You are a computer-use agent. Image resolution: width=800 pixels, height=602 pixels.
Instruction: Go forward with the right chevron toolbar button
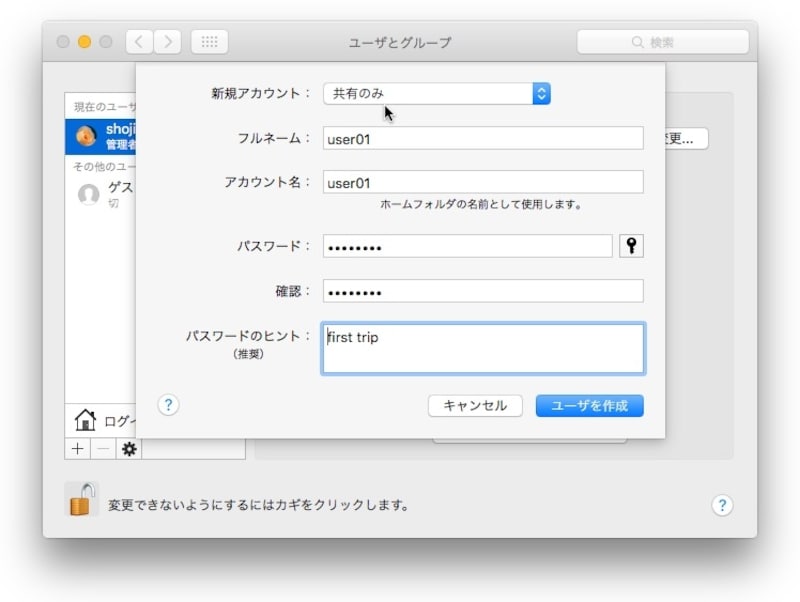click(167, 42)
